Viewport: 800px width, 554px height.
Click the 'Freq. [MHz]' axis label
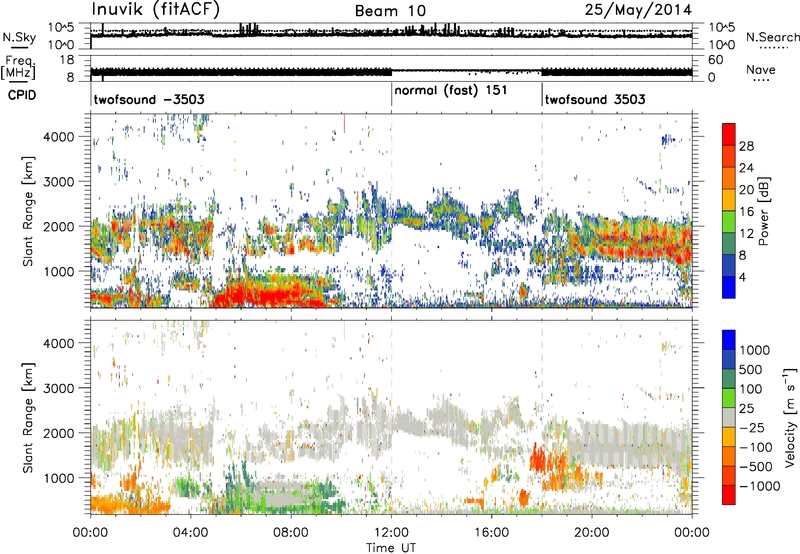click(18, 68)
